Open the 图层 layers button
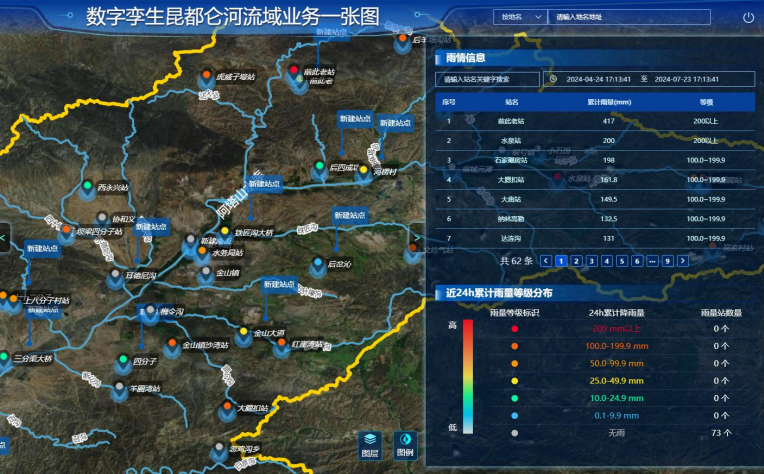 coord(370,443)
